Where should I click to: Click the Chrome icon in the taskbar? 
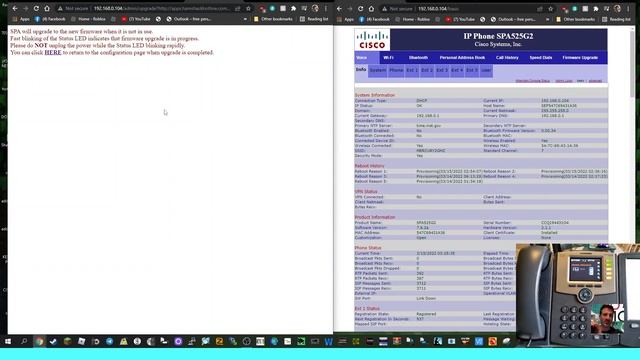click(39, 341)
